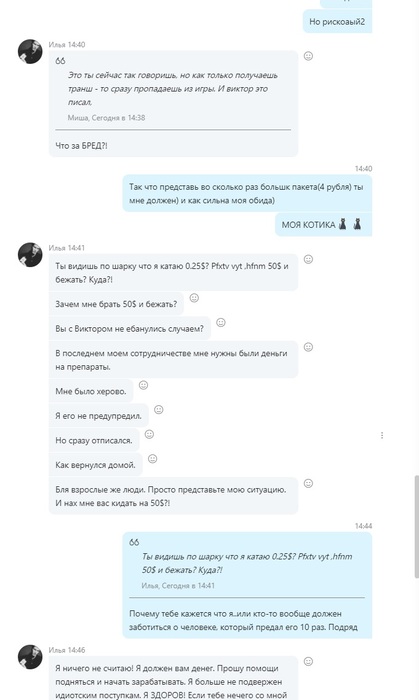Jump to quoted message 'Миша, Сегодня в 14:38'
Screen dimensions: 419x700
click(x=106, y=118)
